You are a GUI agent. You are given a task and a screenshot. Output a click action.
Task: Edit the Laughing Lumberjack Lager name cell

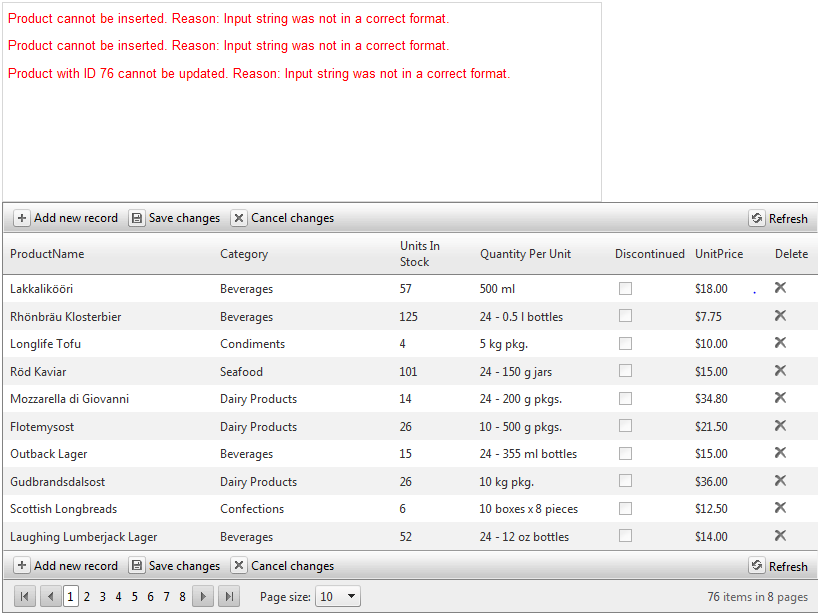[83, 537]
